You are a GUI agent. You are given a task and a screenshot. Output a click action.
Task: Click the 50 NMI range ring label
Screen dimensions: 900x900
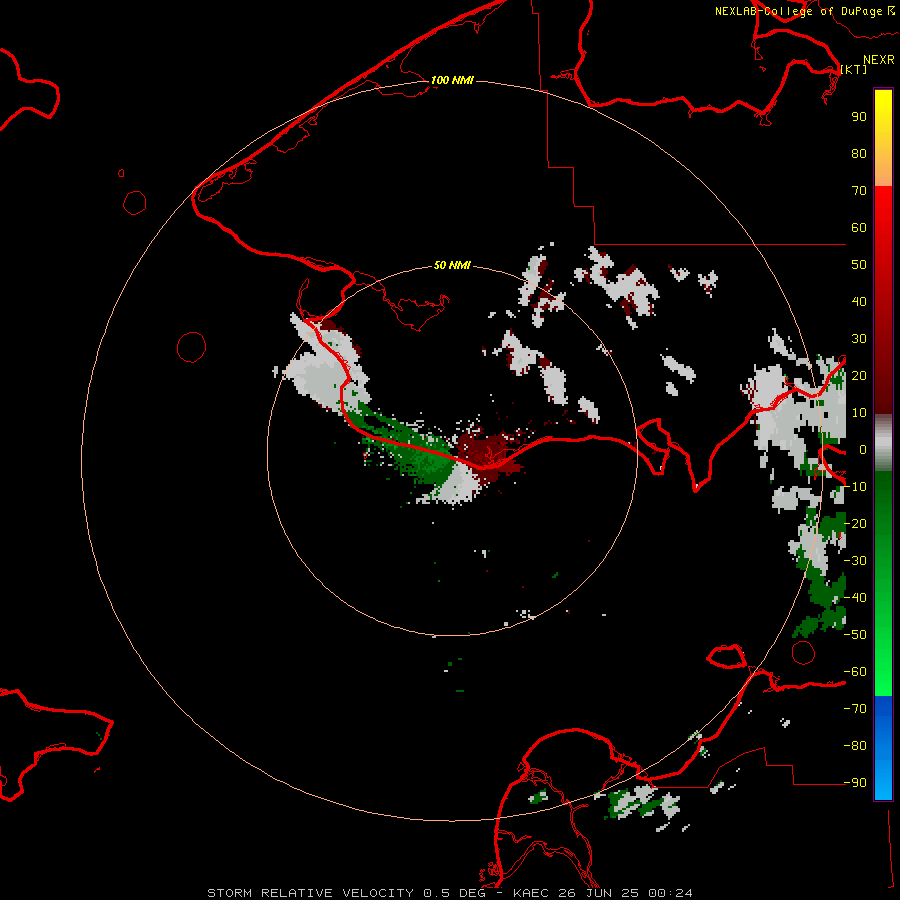[x=452, y=265]
